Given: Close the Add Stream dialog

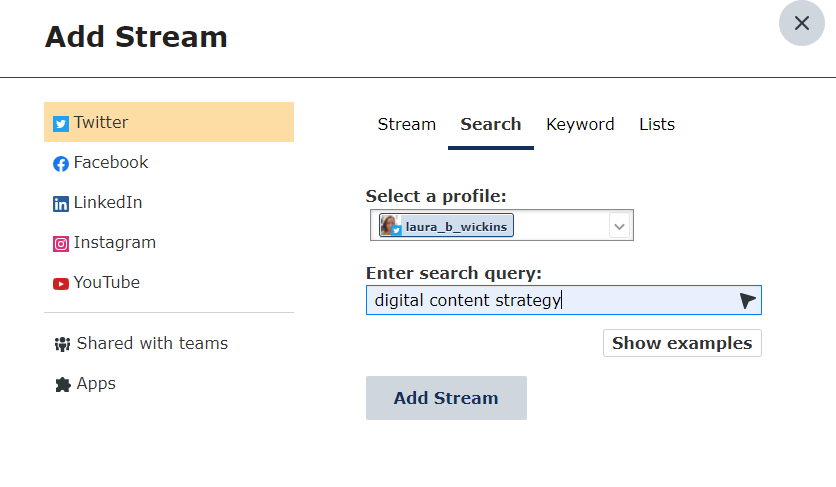Looking at the screenshot, I should coord(802,23).
